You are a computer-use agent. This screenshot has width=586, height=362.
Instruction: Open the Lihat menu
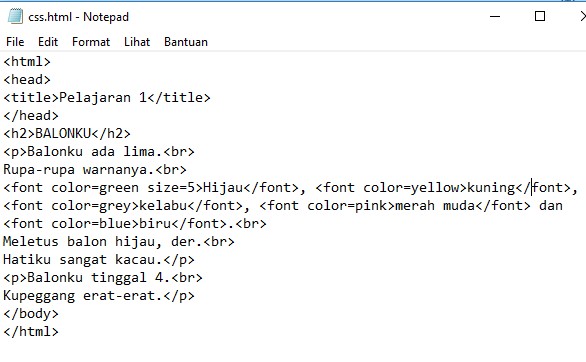tap(137, 42)
